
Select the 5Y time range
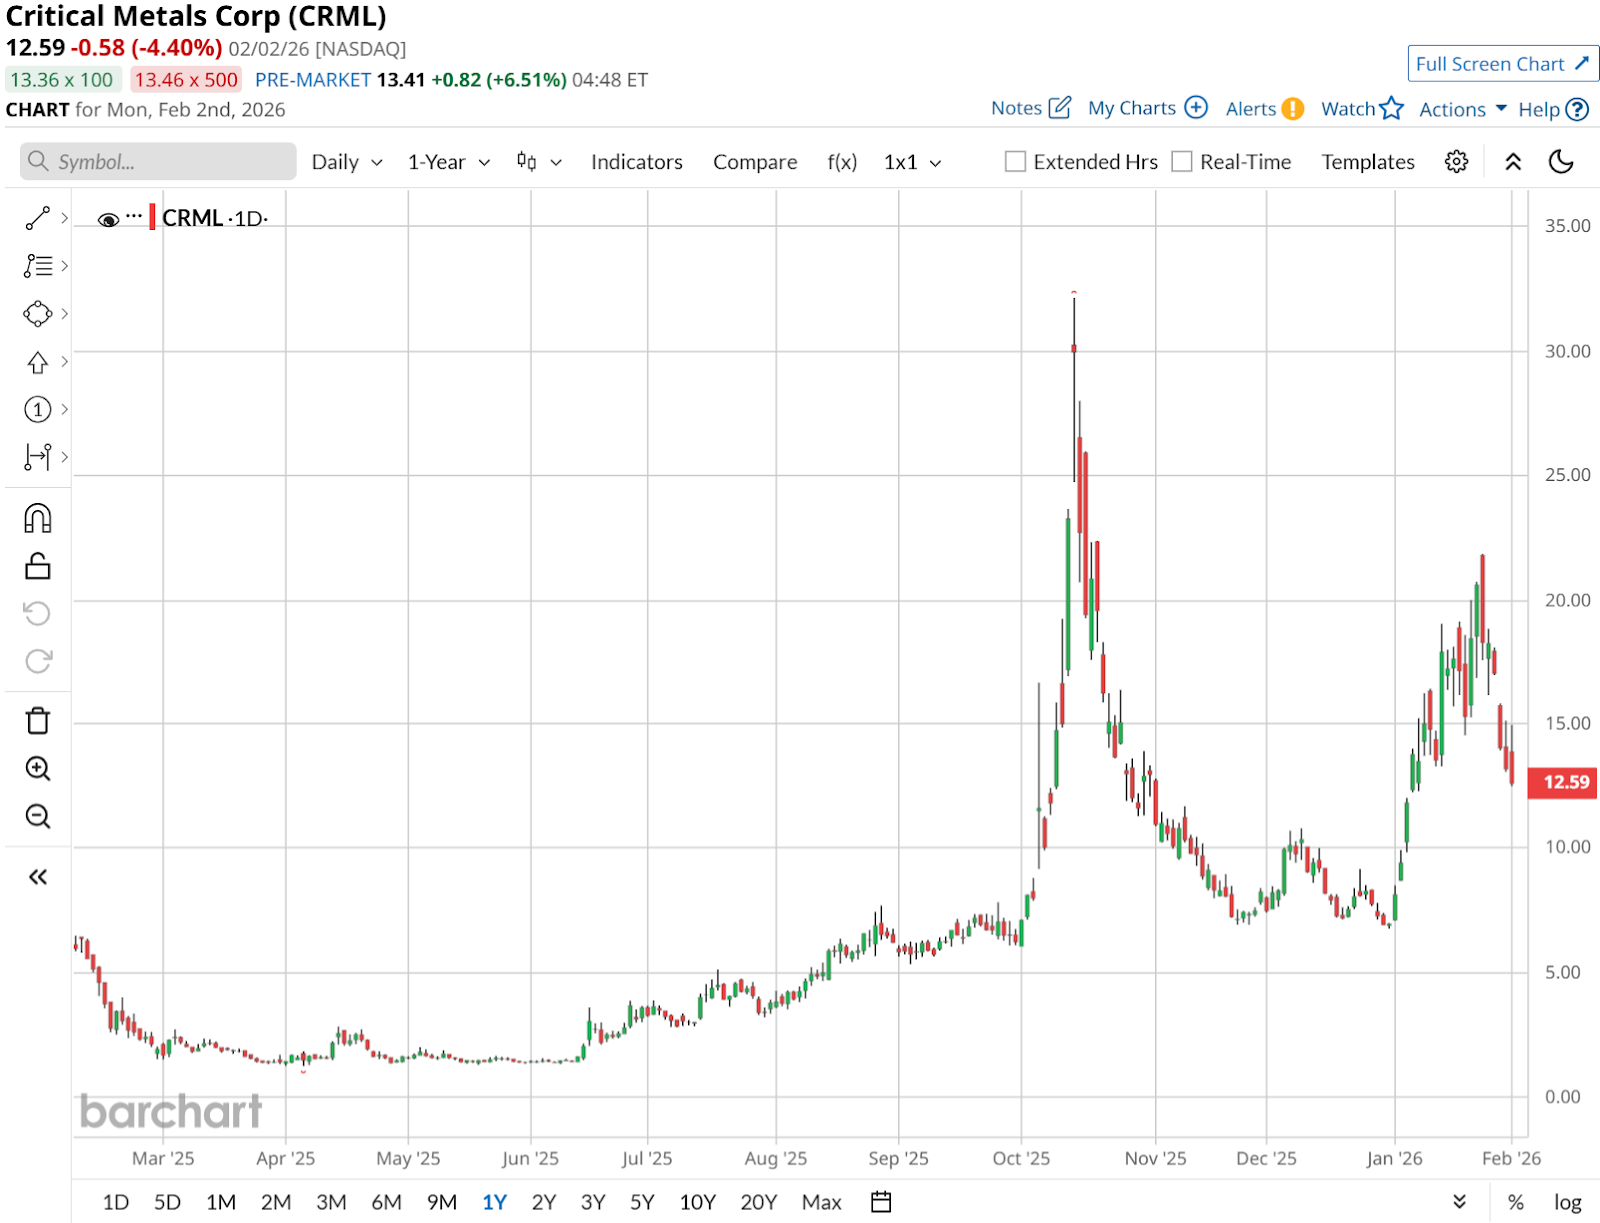tap(642, 1202)
